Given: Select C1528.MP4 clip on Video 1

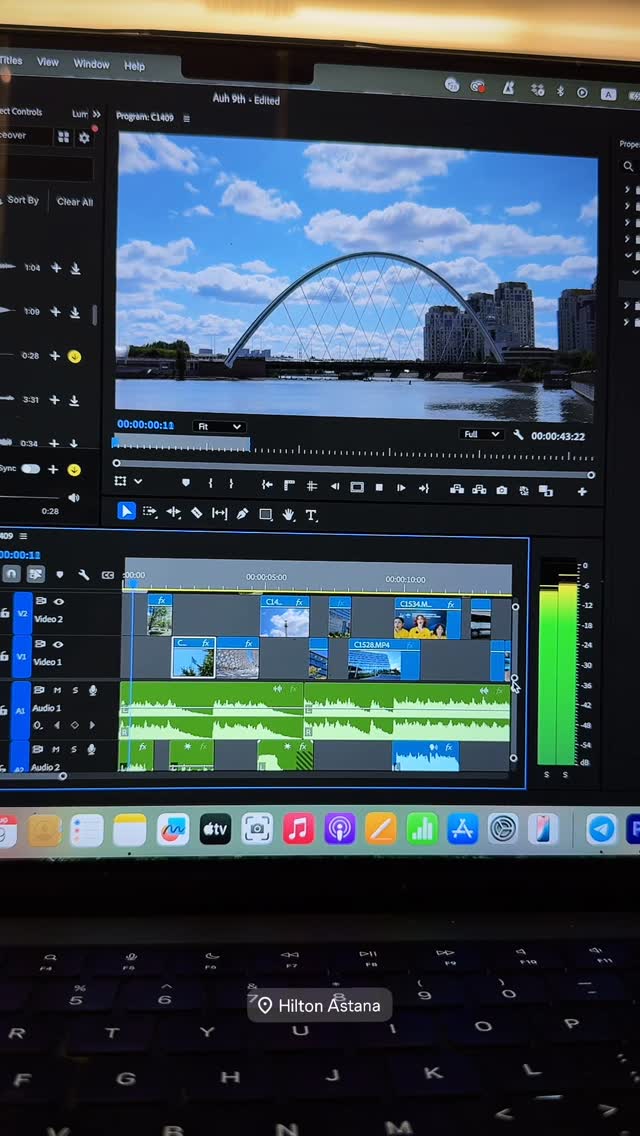Looking at the screenshot, I should (x=383, y=659).
